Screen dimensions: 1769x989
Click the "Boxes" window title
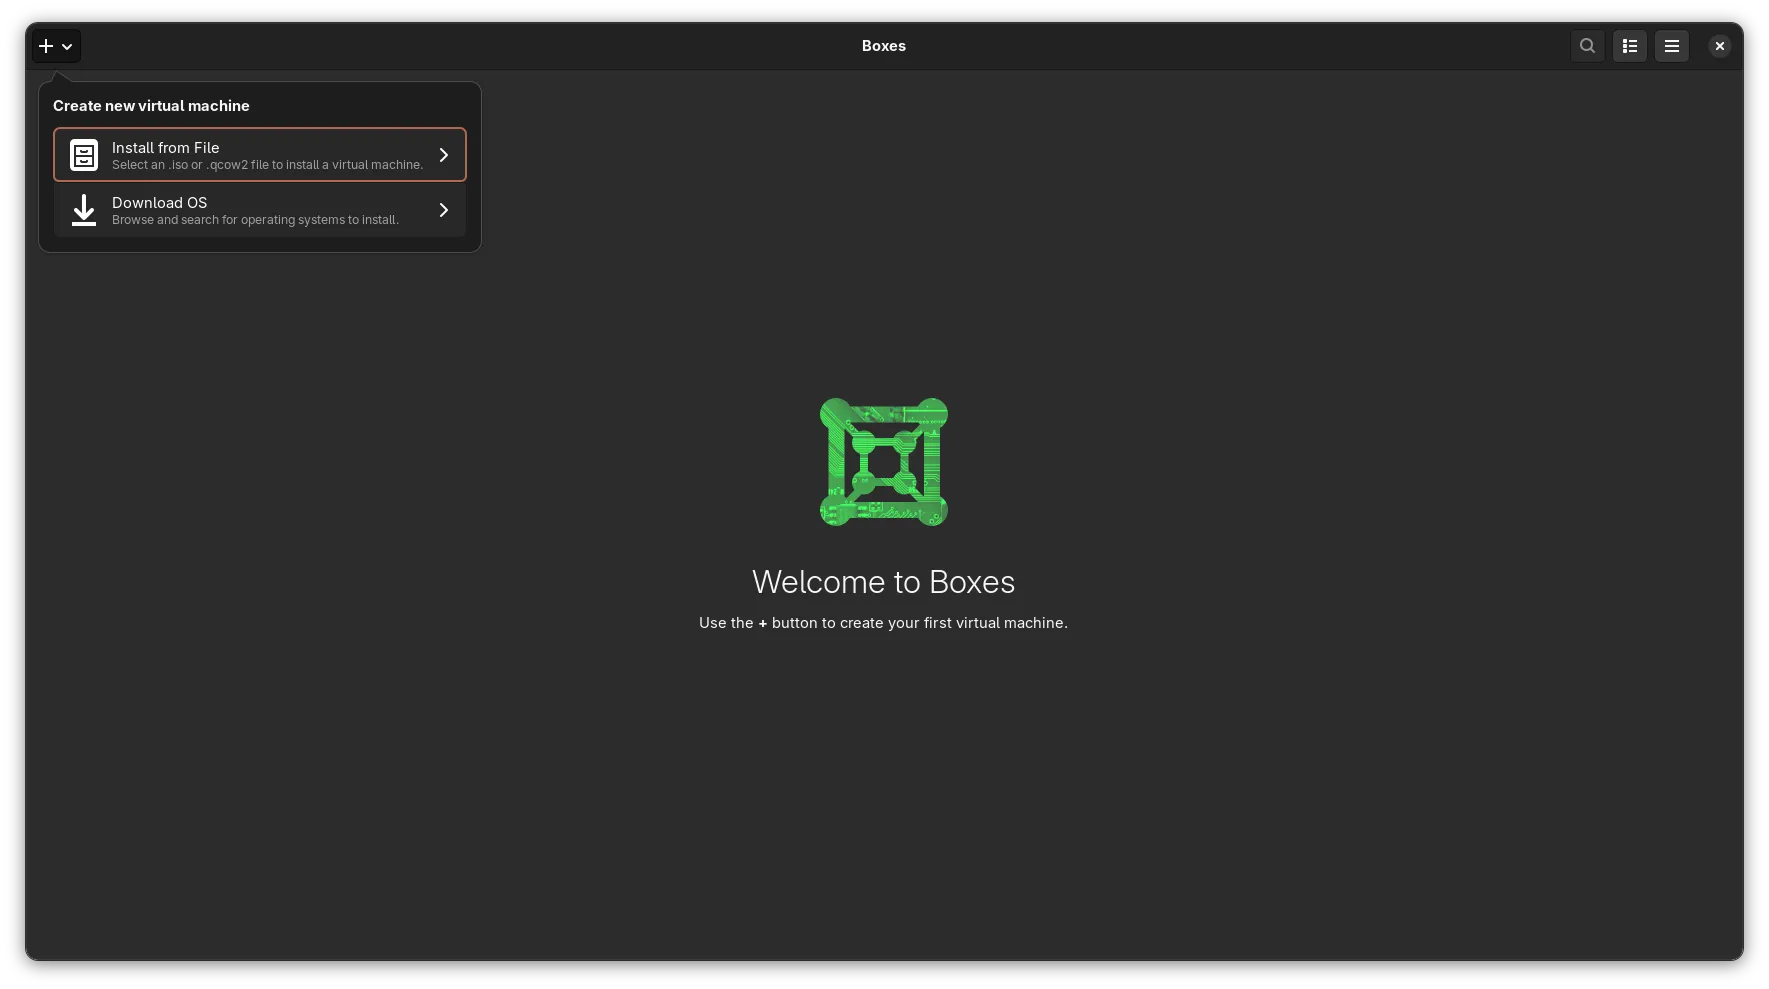coord(884,46)
